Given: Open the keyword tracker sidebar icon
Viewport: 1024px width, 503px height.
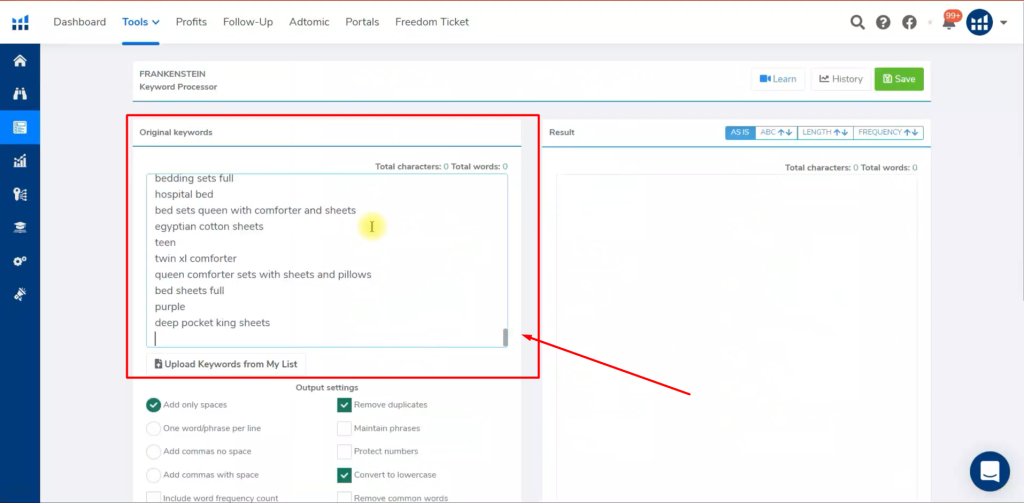Looking at the screenshot, I should pos(20,194).
